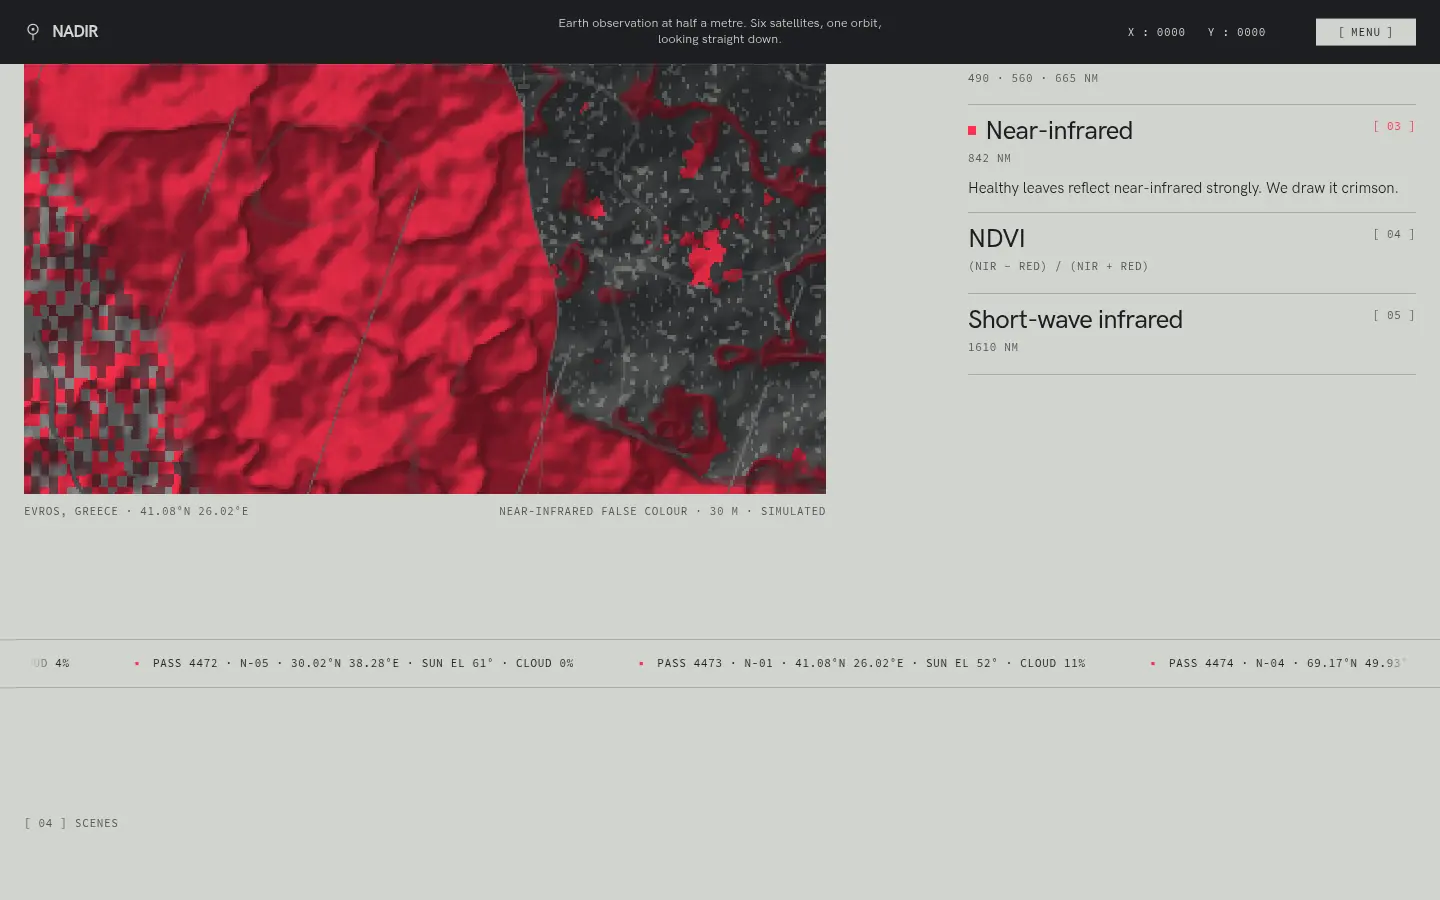Viewport: 1440px width, 900px height.
Task: Click the [ 03 ] band index
Action: tap(1394, 126)
